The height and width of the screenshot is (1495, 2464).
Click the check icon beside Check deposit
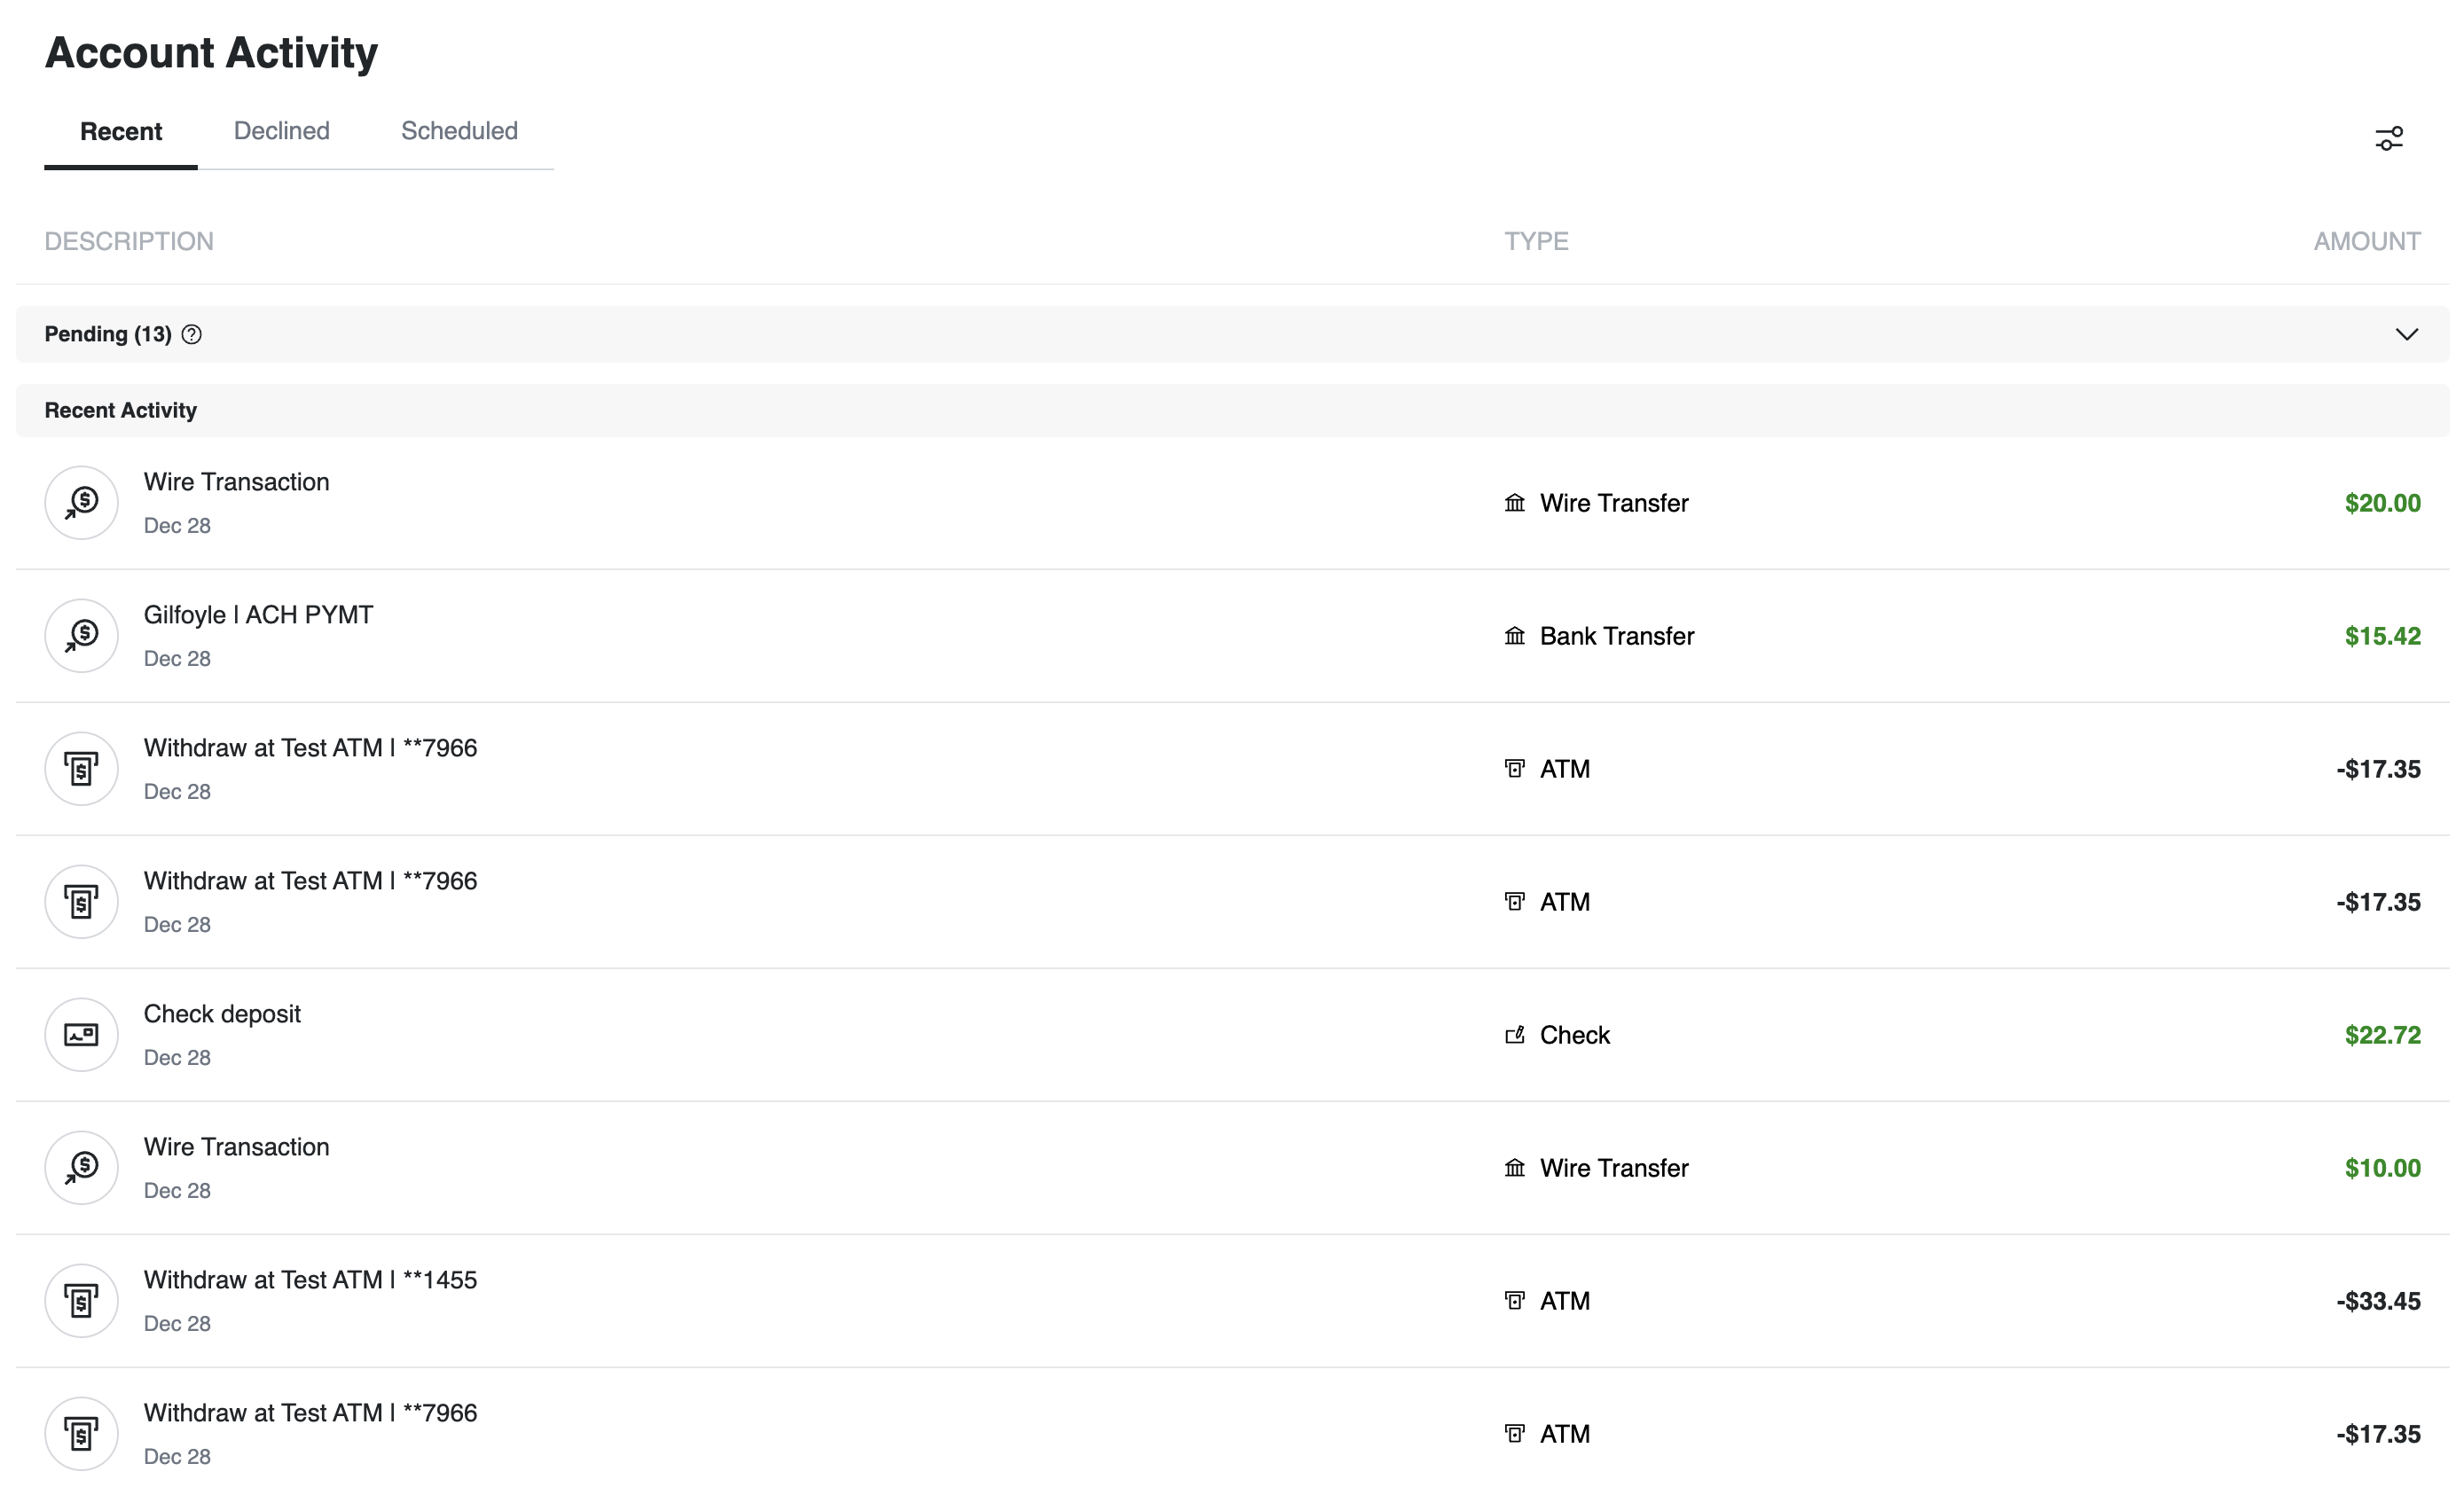[82, 1035]
